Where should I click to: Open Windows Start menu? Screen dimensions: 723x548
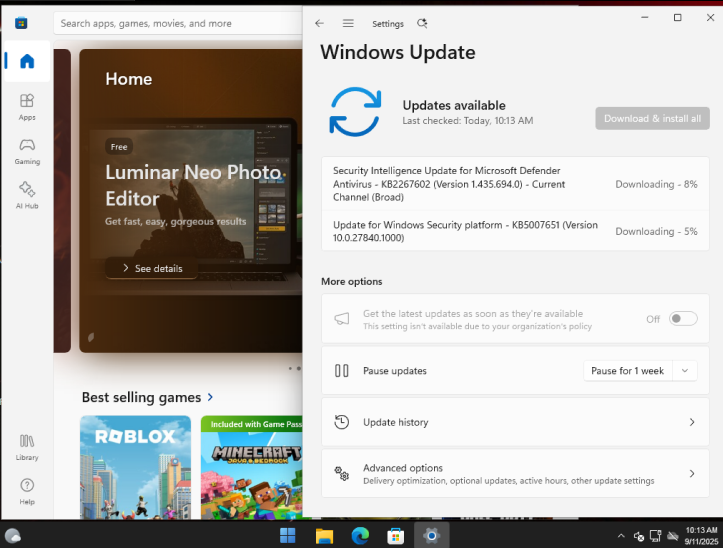click(288, 536)
